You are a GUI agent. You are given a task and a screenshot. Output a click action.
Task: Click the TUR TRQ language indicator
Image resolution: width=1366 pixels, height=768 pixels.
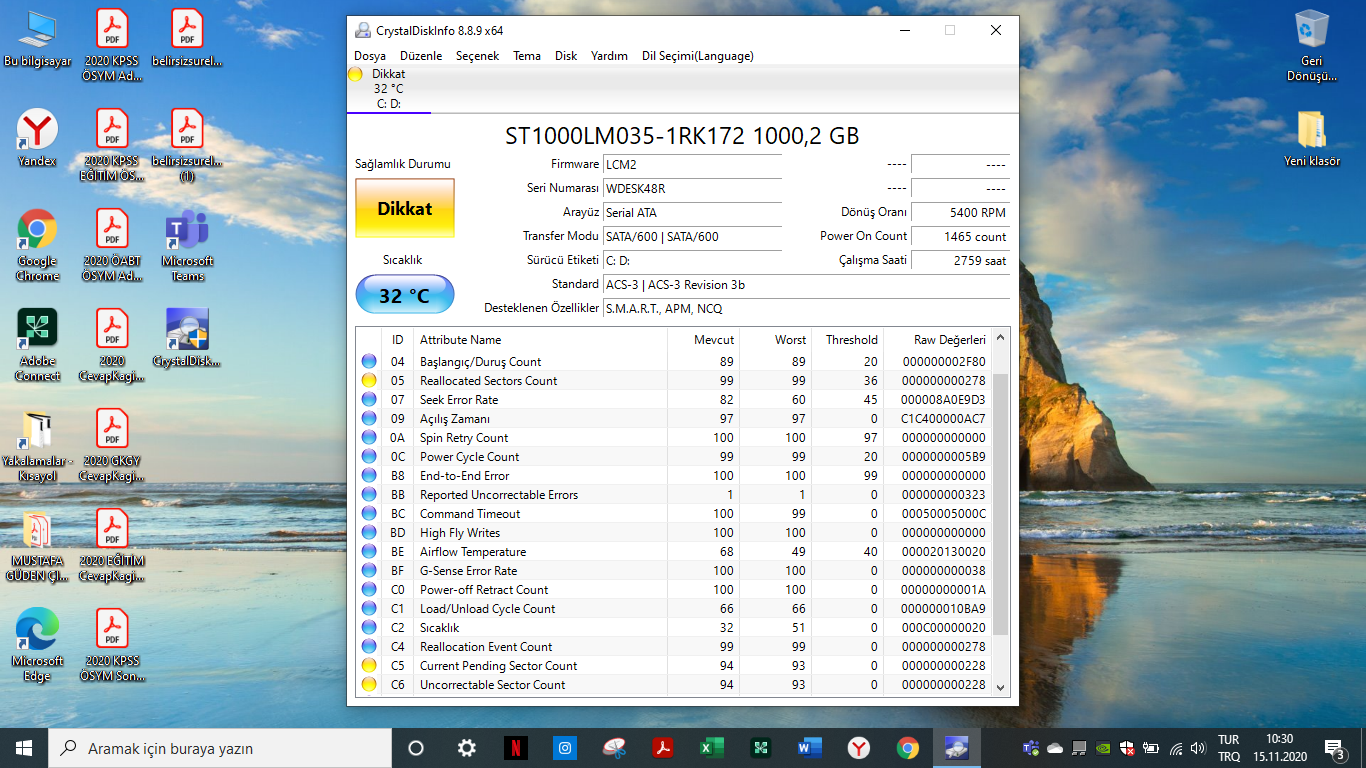pos(1229,748)
